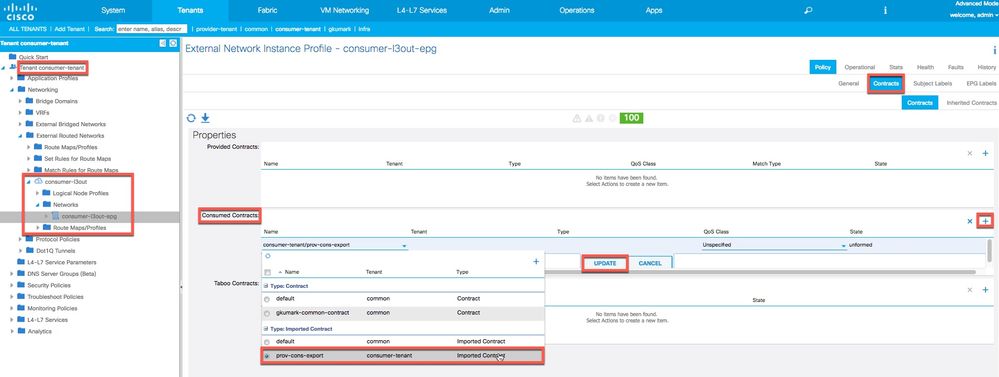Open the contract Name dropdown arrow

tap(404, 245)
